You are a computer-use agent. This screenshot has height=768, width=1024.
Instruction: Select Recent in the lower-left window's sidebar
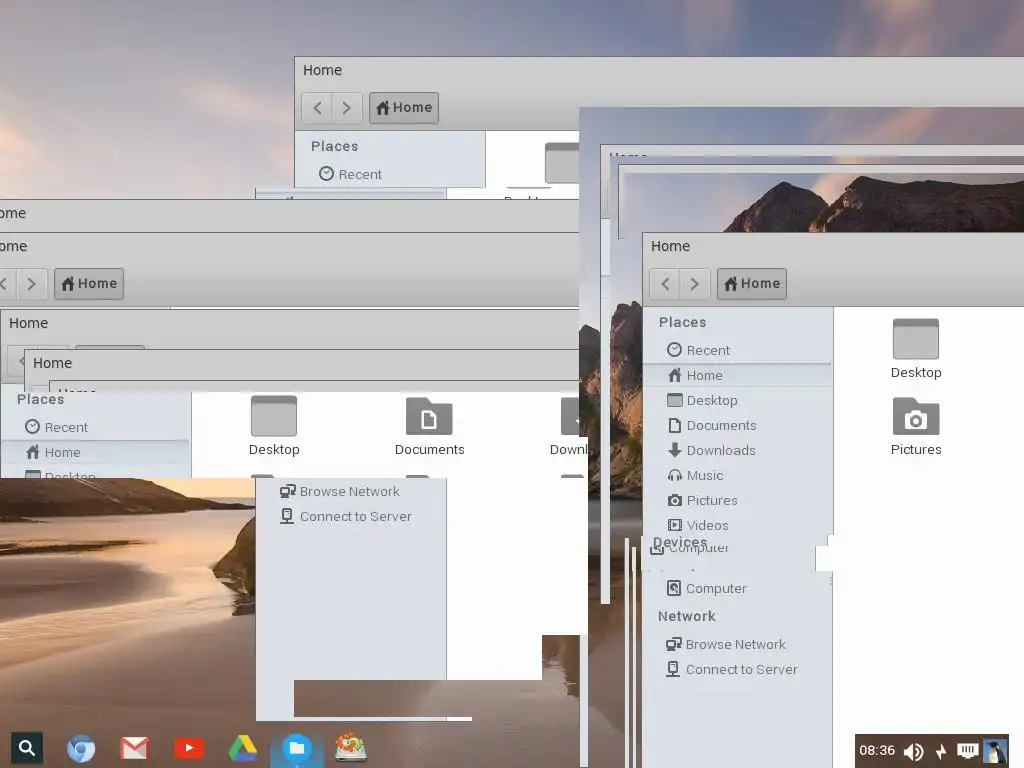57,427
